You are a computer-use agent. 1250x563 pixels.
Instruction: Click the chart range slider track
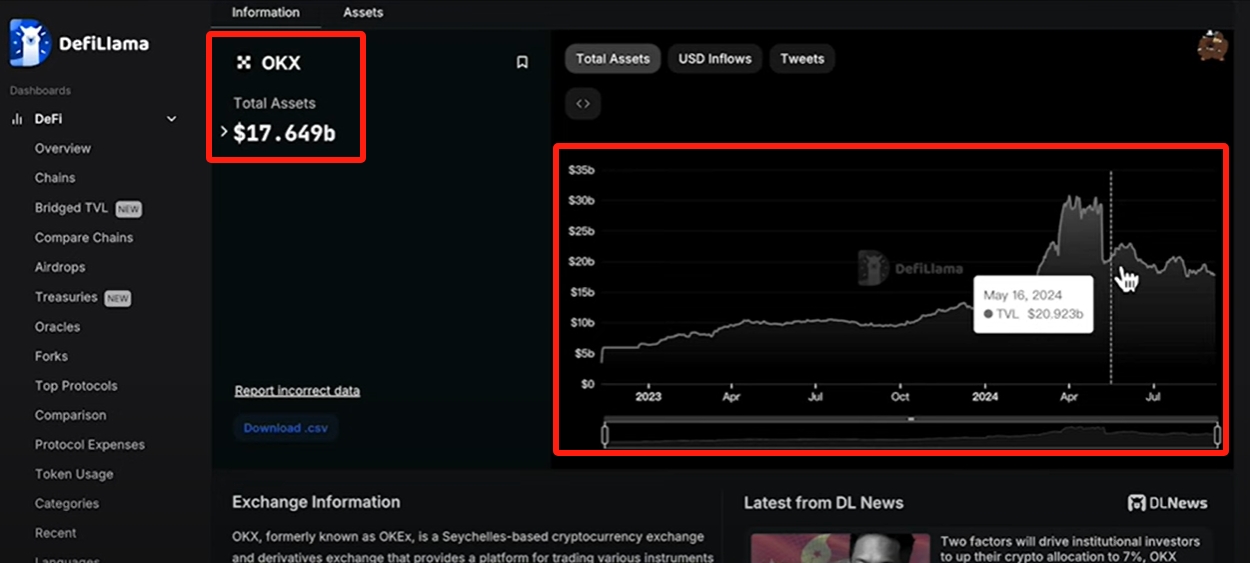[911, 435]
